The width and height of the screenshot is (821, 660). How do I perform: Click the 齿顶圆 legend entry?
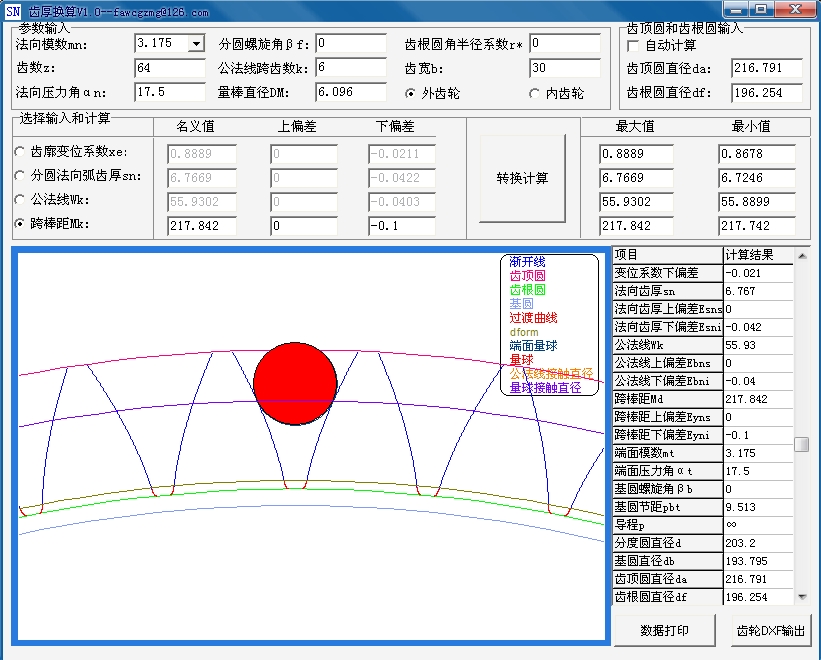[527, 276]
